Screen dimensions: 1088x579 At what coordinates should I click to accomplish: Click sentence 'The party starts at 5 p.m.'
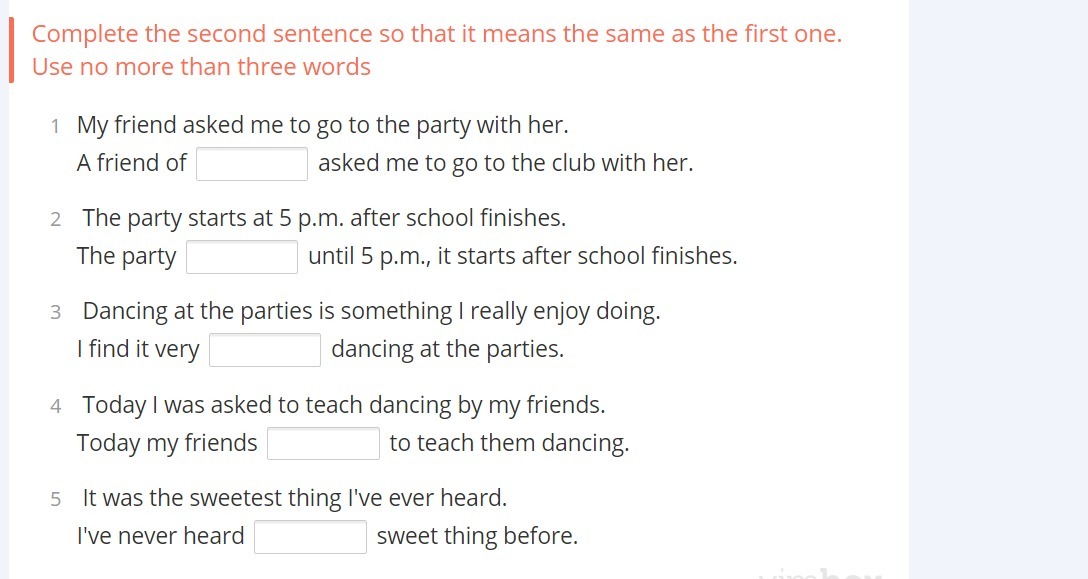click(324, 219)
